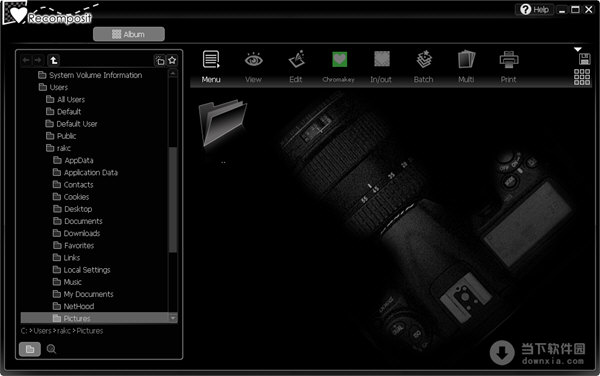Select the Music folder
600x376 pixels.
[67, 282]
